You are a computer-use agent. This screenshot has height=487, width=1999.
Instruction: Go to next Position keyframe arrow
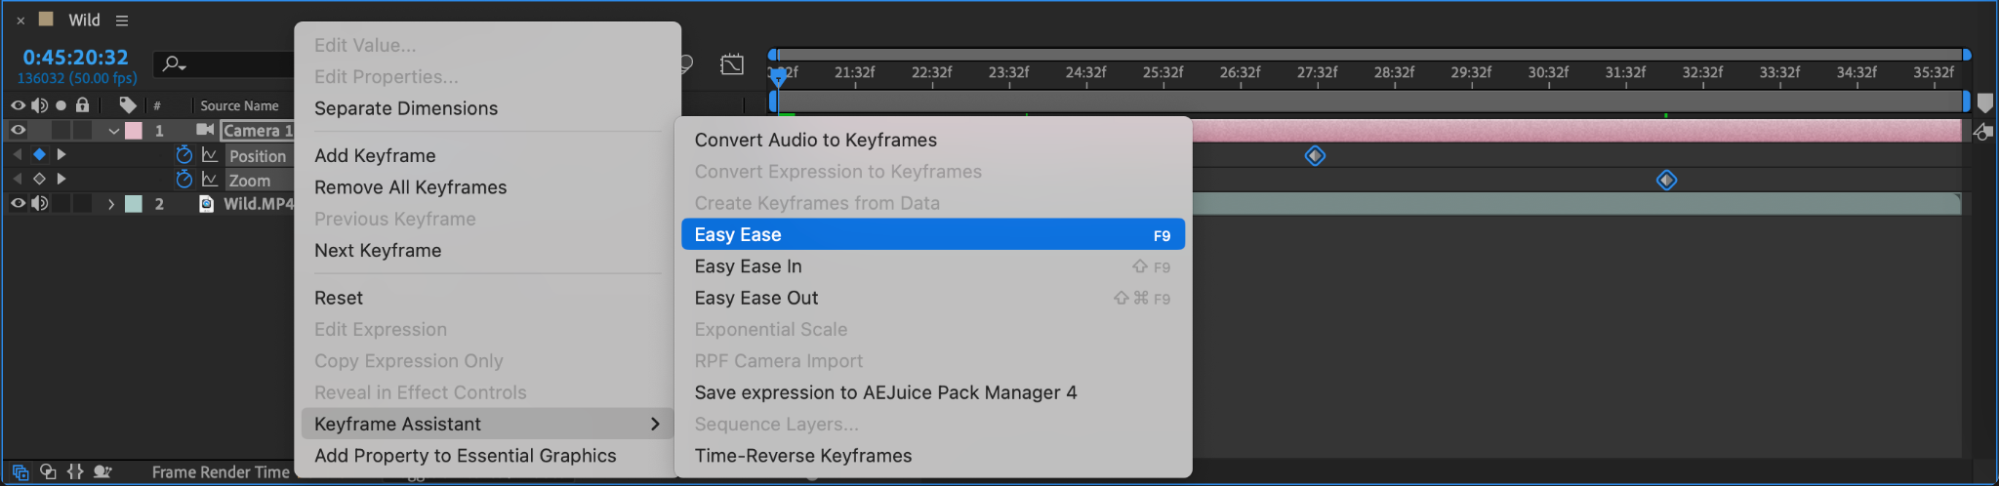(x=61, y=155)
